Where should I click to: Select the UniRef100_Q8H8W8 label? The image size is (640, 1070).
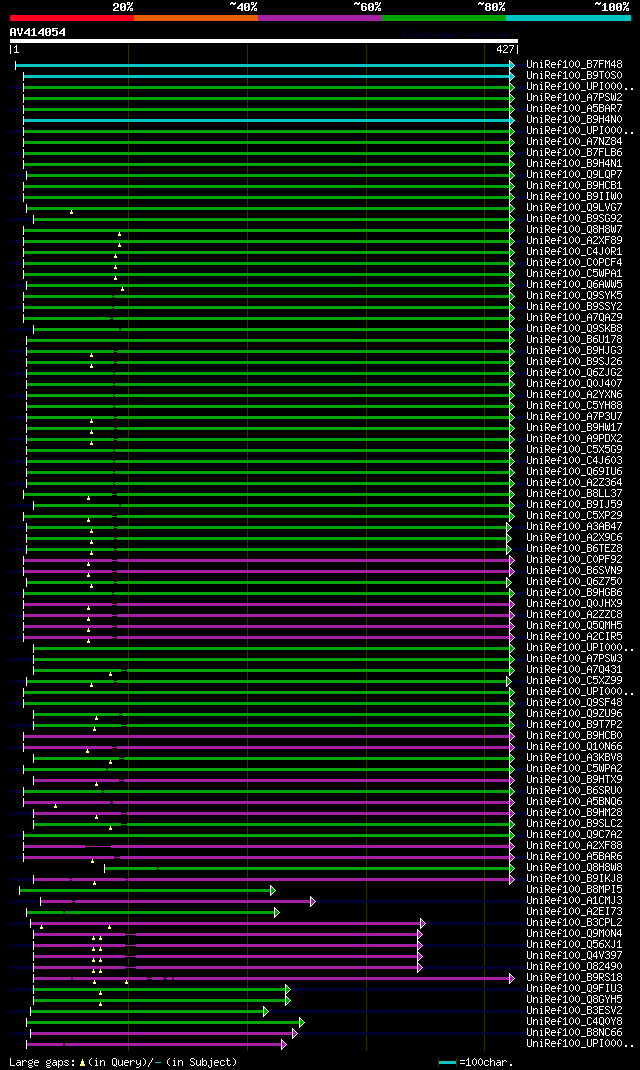574,867
